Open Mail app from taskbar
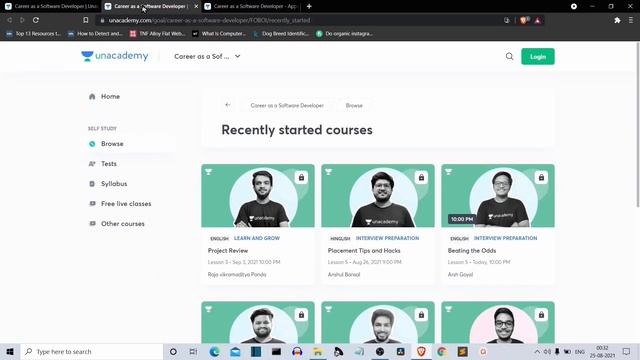Image resolution: width=640 pixels, height=360 pixels. click(x=235, y=351)
